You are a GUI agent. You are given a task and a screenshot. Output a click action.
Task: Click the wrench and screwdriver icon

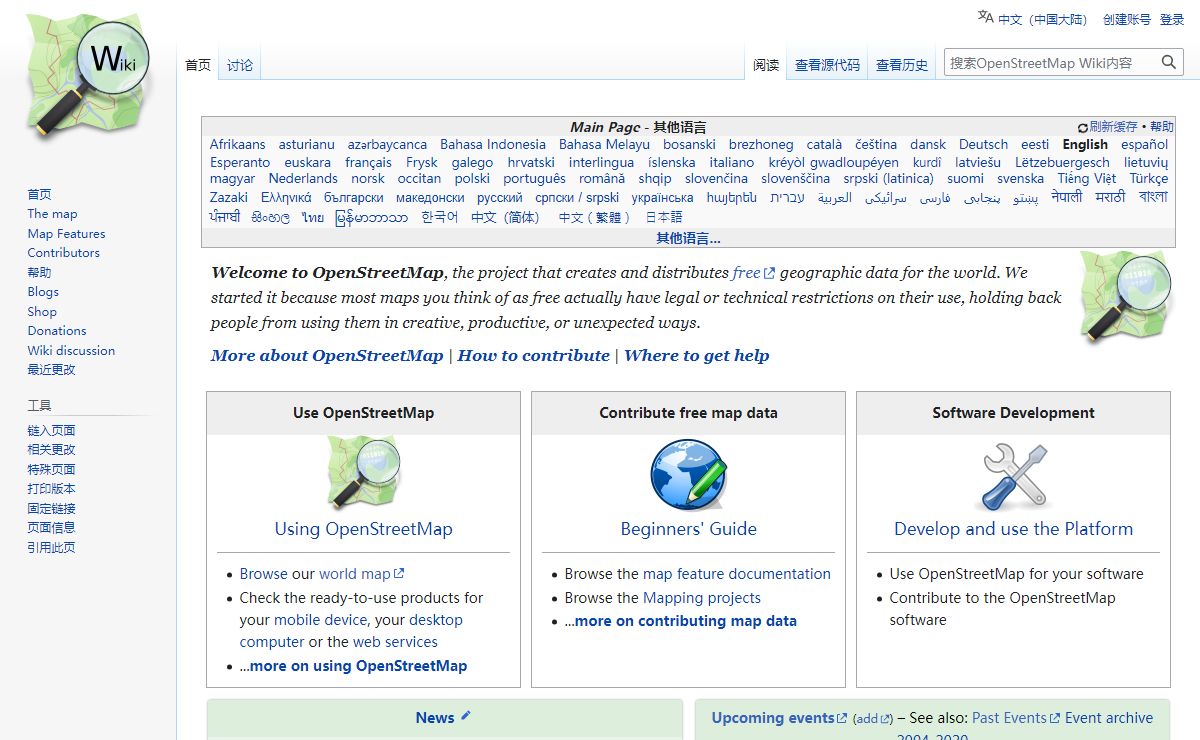[1013, 477]
